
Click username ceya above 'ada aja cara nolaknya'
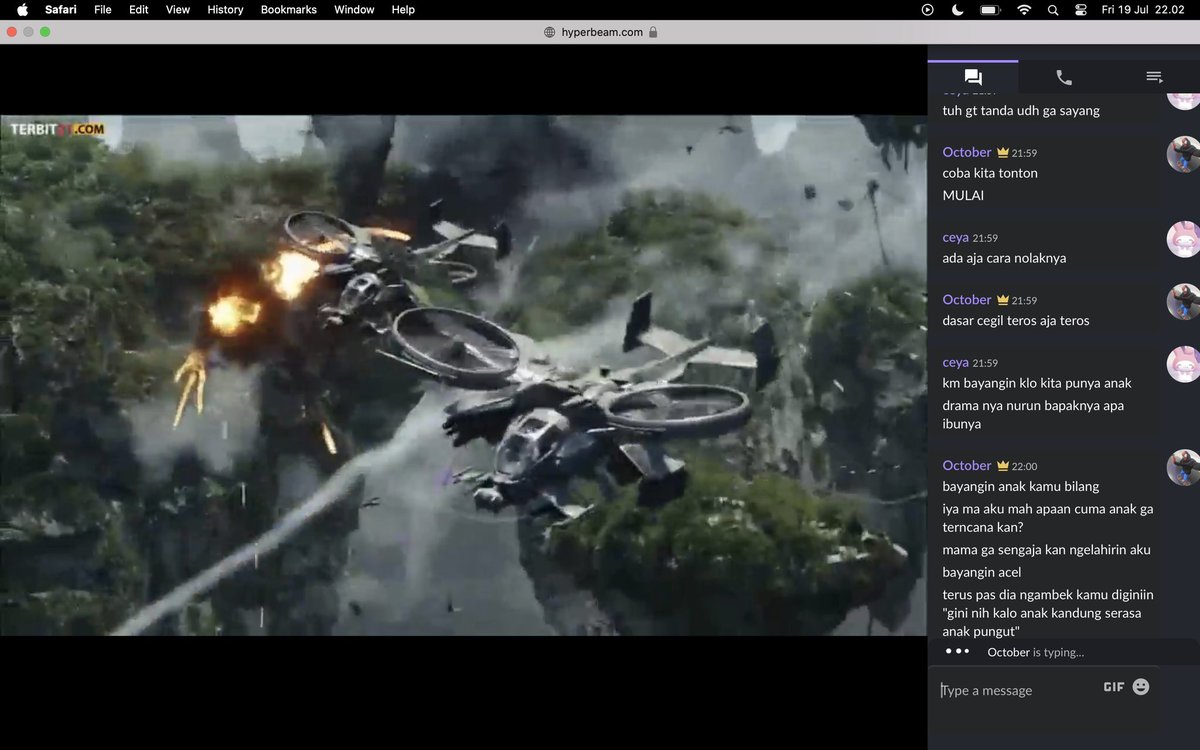point(956,237)
